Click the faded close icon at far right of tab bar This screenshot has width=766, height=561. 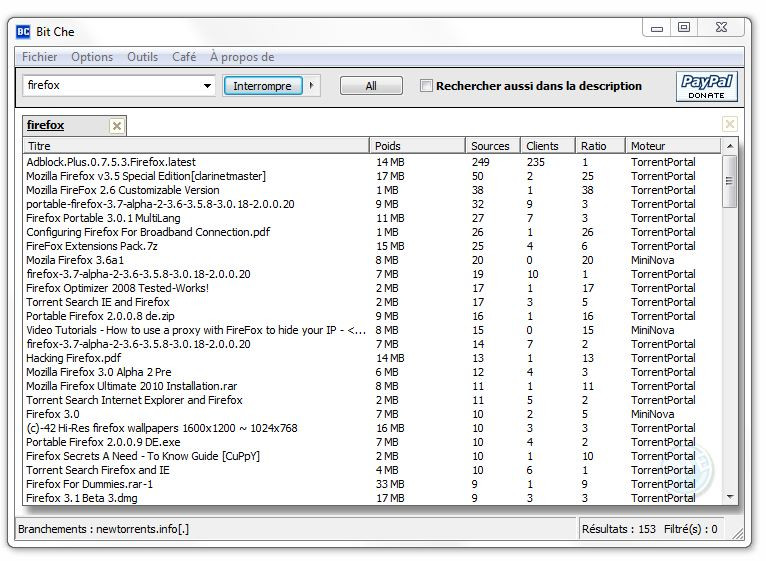tap(730, 125)
